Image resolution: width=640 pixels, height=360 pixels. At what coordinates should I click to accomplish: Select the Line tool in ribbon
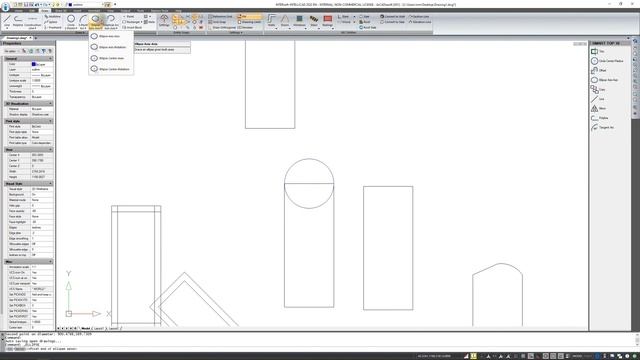pos(7,22)
